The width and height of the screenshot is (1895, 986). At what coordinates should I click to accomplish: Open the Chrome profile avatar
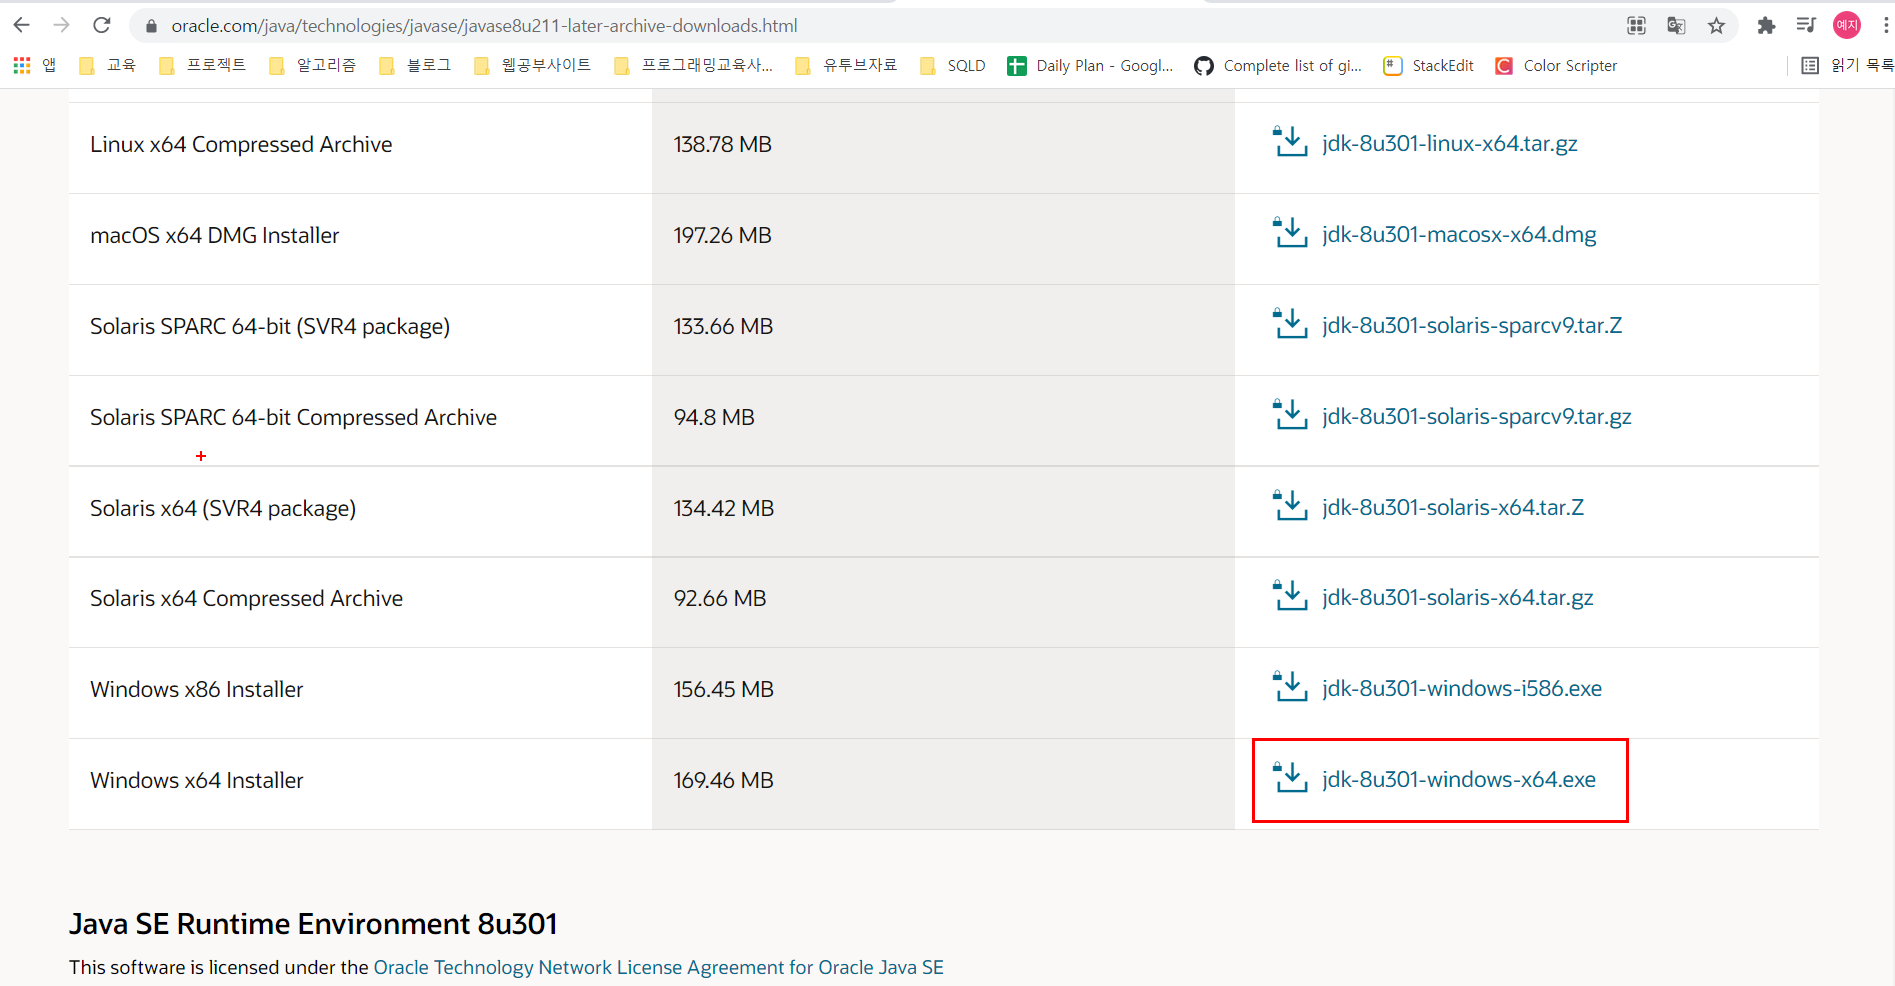coord(1846,26)
